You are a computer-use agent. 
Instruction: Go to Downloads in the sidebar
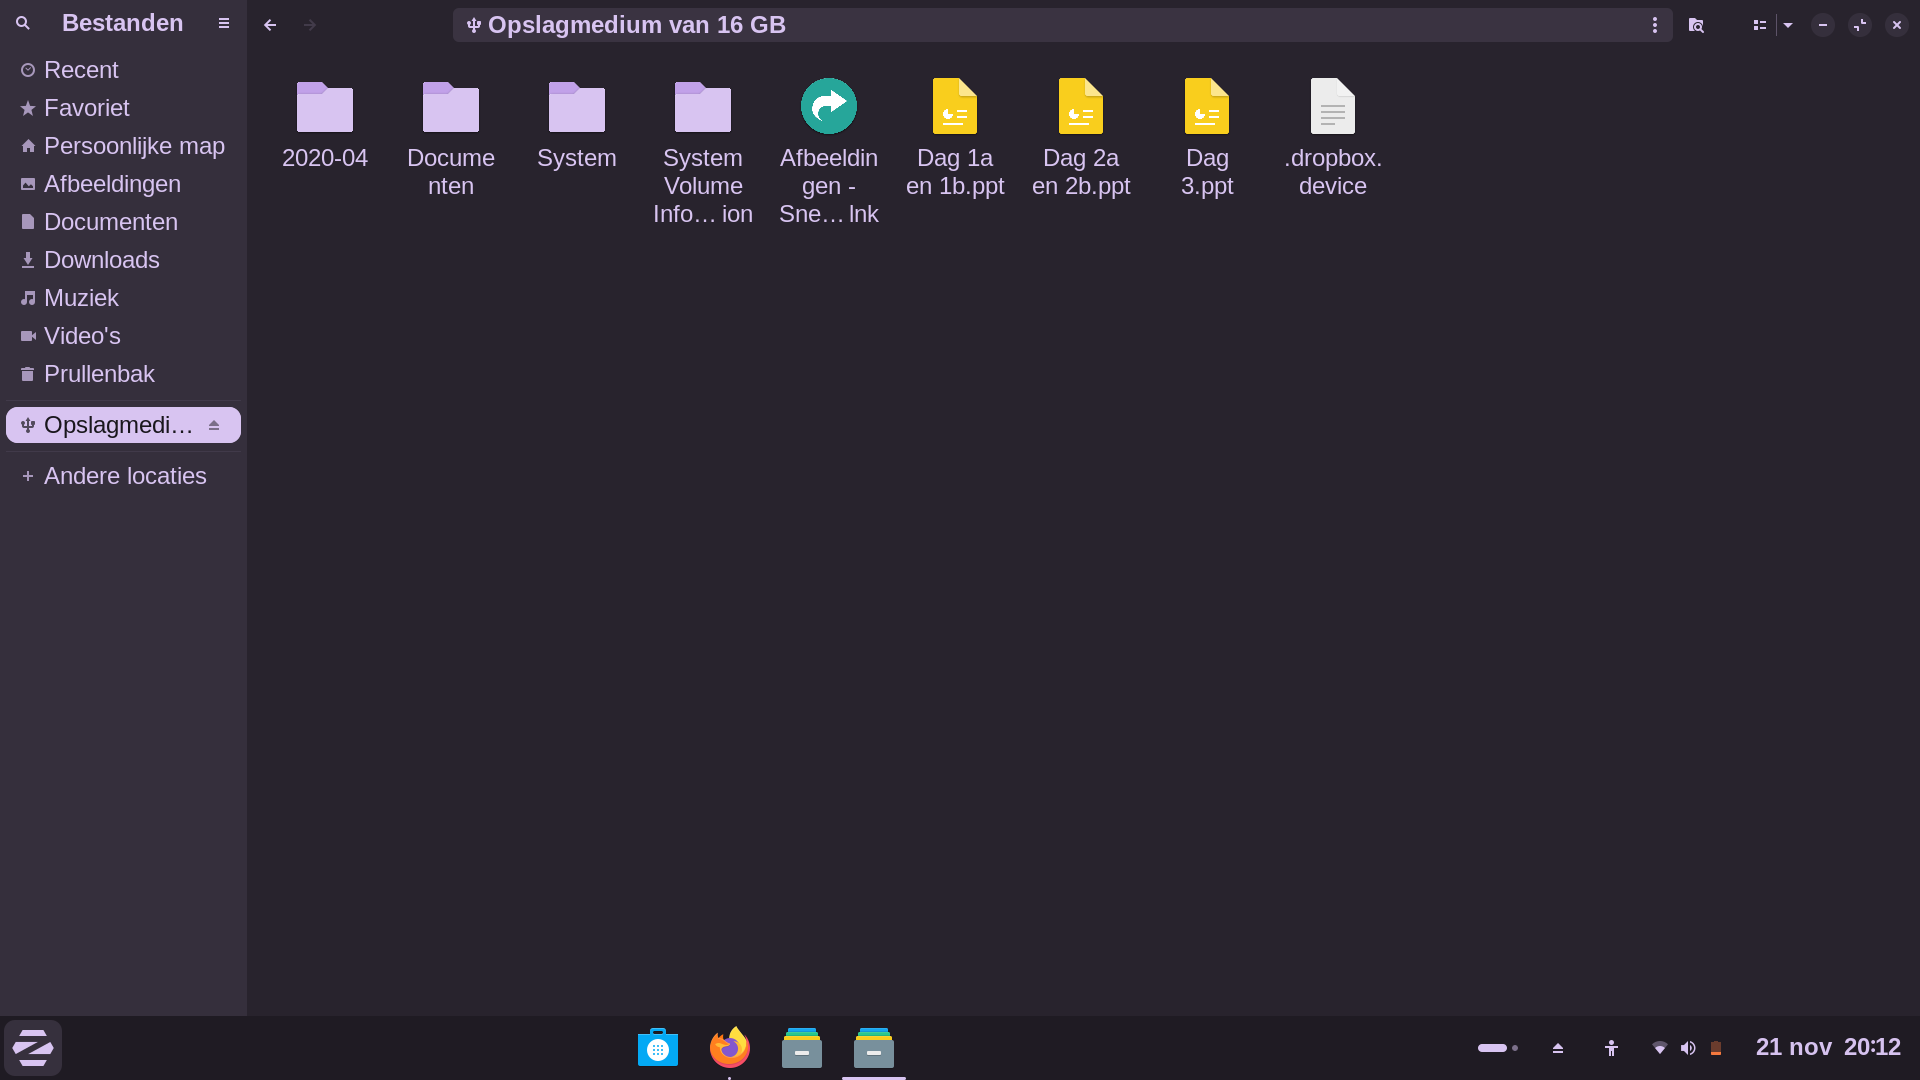click(101, 260)
